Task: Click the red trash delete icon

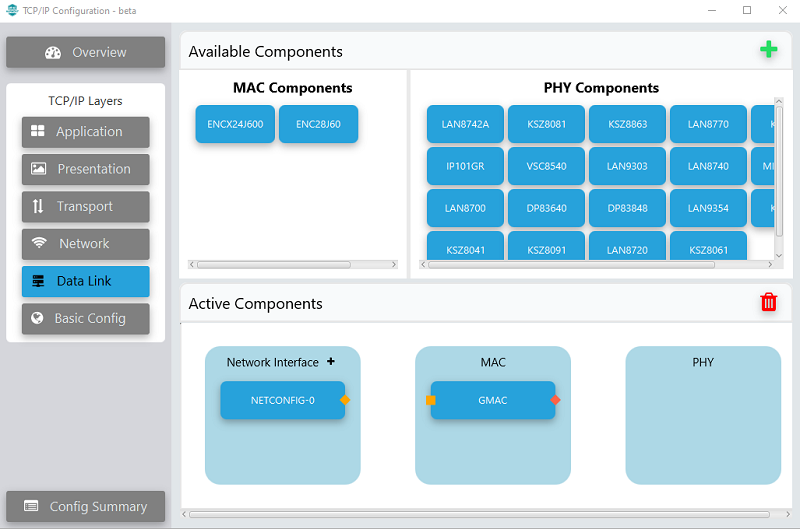Action: click(x=768, y=302)
